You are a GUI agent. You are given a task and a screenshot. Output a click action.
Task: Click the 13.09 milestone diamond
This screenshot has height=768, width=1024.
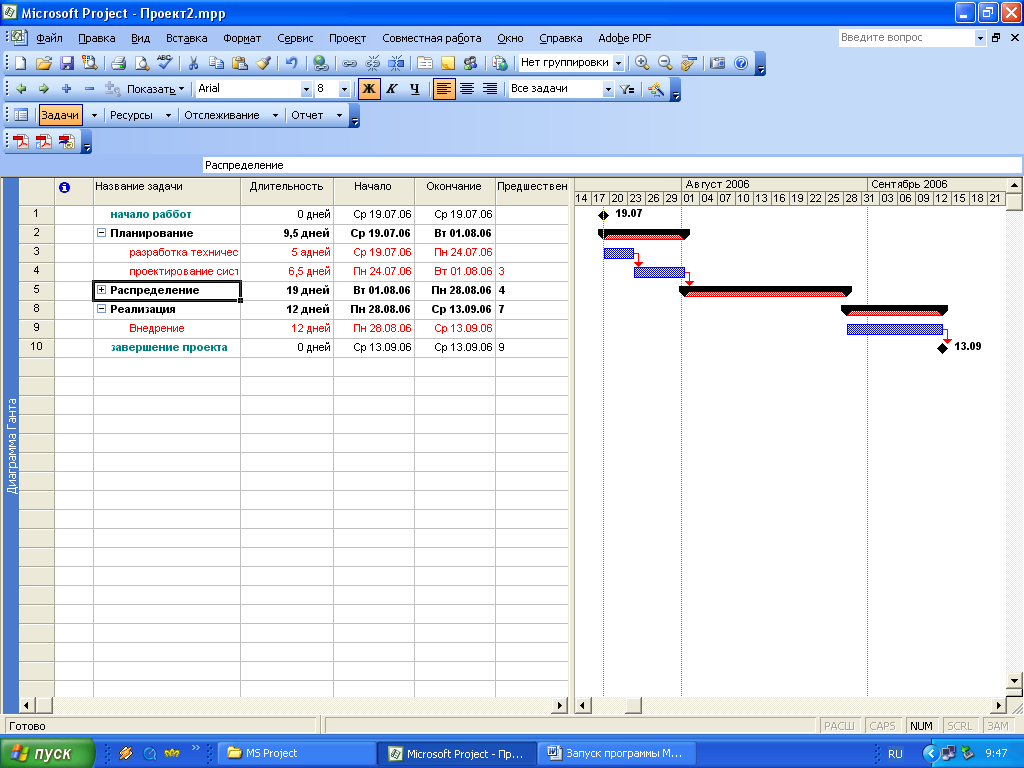tap(942, 348)
